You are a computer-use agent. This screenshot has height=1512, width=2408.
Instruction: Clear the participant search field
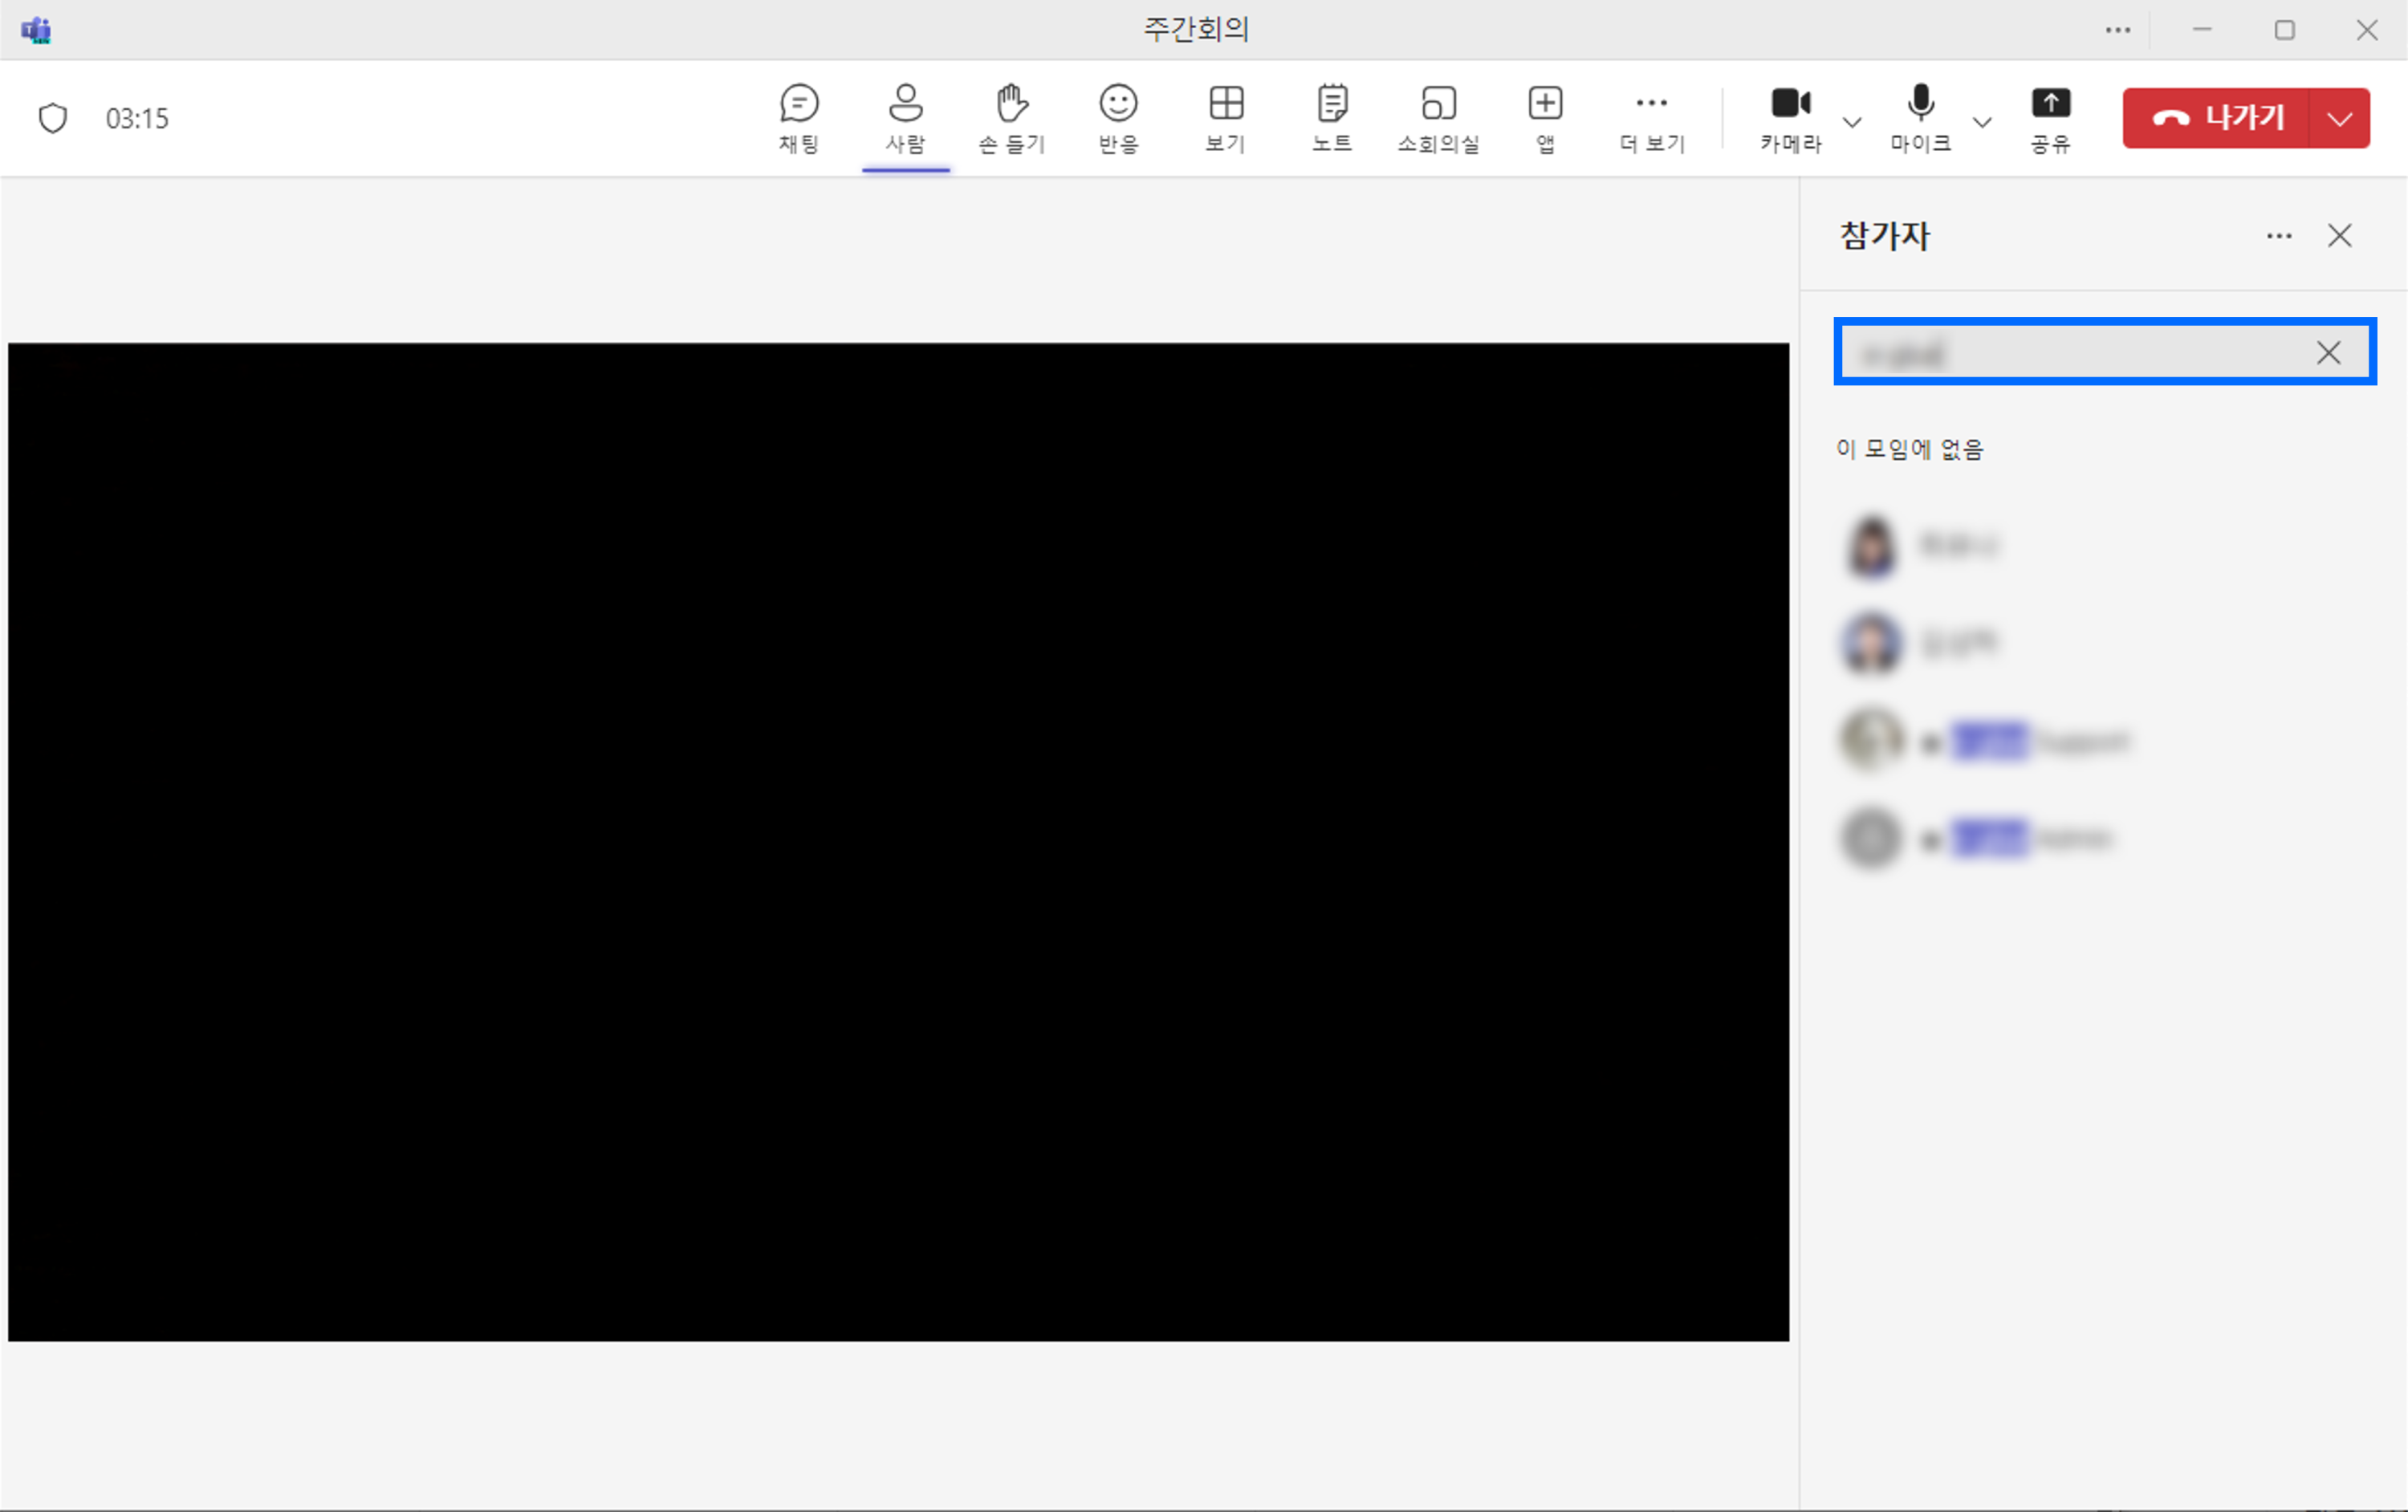(x=2328, y=352)
